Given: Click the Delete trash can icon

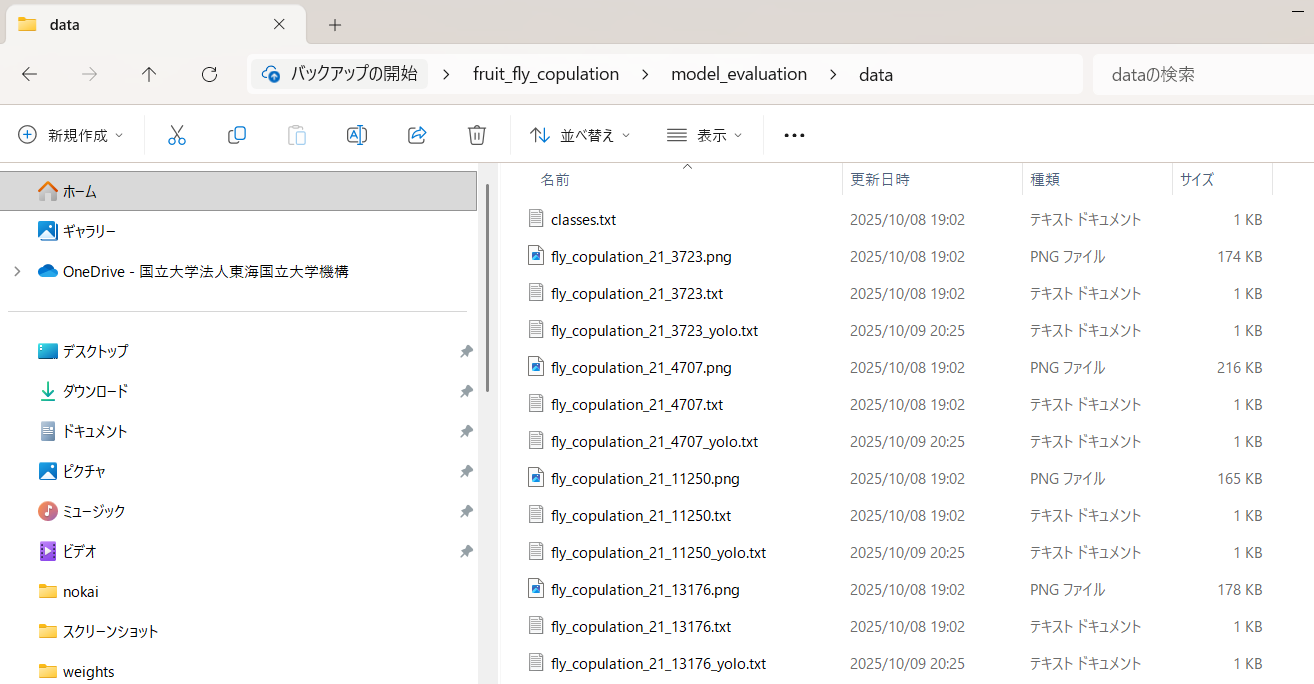Looking at the screenshot, I should tap(477, 135).
